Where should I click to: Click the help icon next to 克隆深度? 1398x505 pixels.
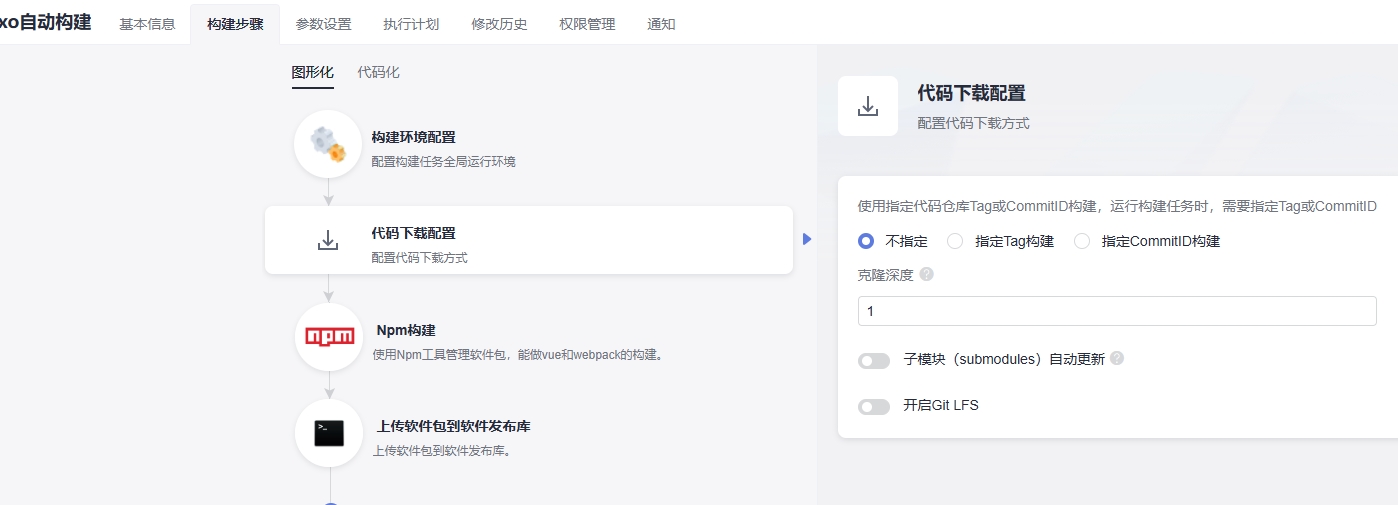pyautogui.click(x=926, y=274)
